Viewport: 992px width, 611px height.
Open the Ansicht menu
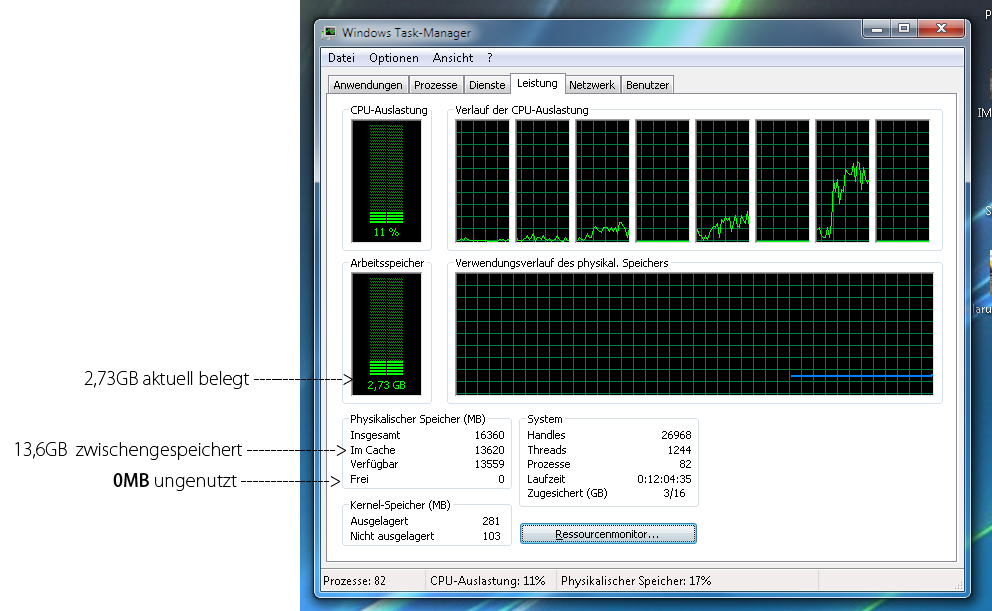click(452, 57)
